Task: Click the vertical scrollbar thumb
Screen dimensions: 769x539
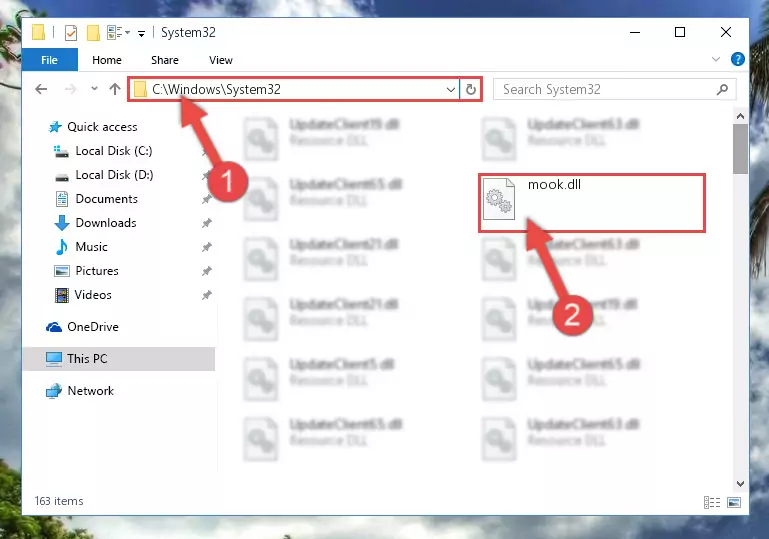Action: (x=740, y=149)
